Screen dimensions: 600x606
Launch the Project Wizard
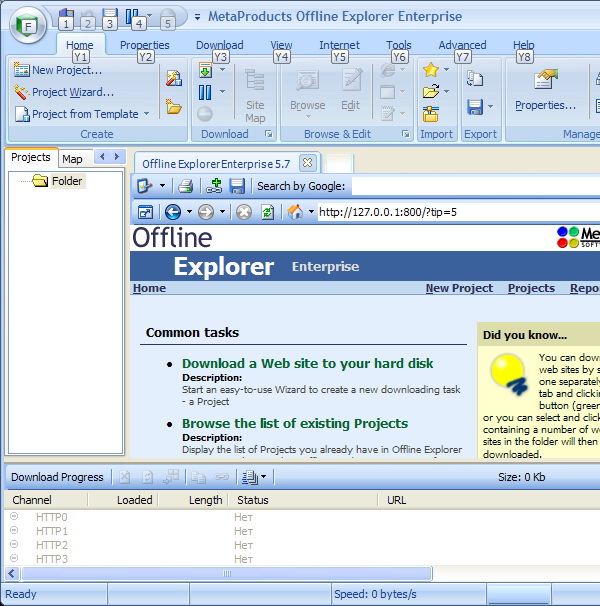click(x=64, y=92)
